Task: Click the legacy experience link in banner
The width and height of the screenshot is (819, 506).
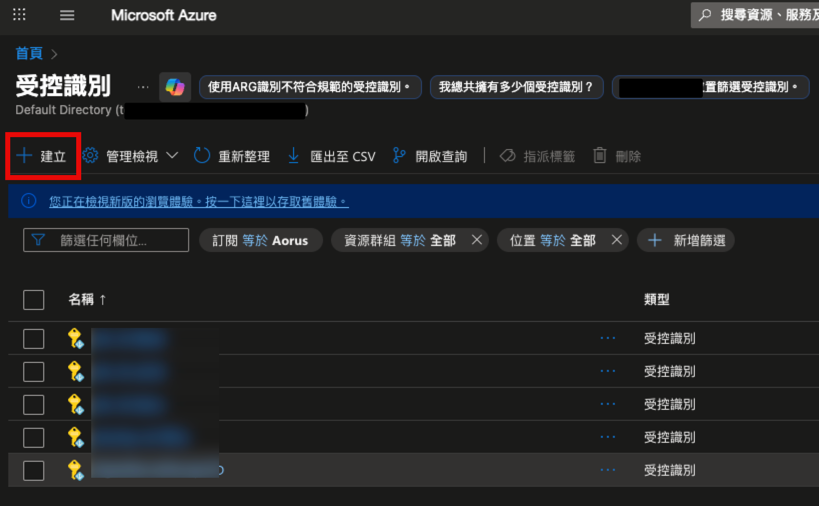Action: [199, 201]
